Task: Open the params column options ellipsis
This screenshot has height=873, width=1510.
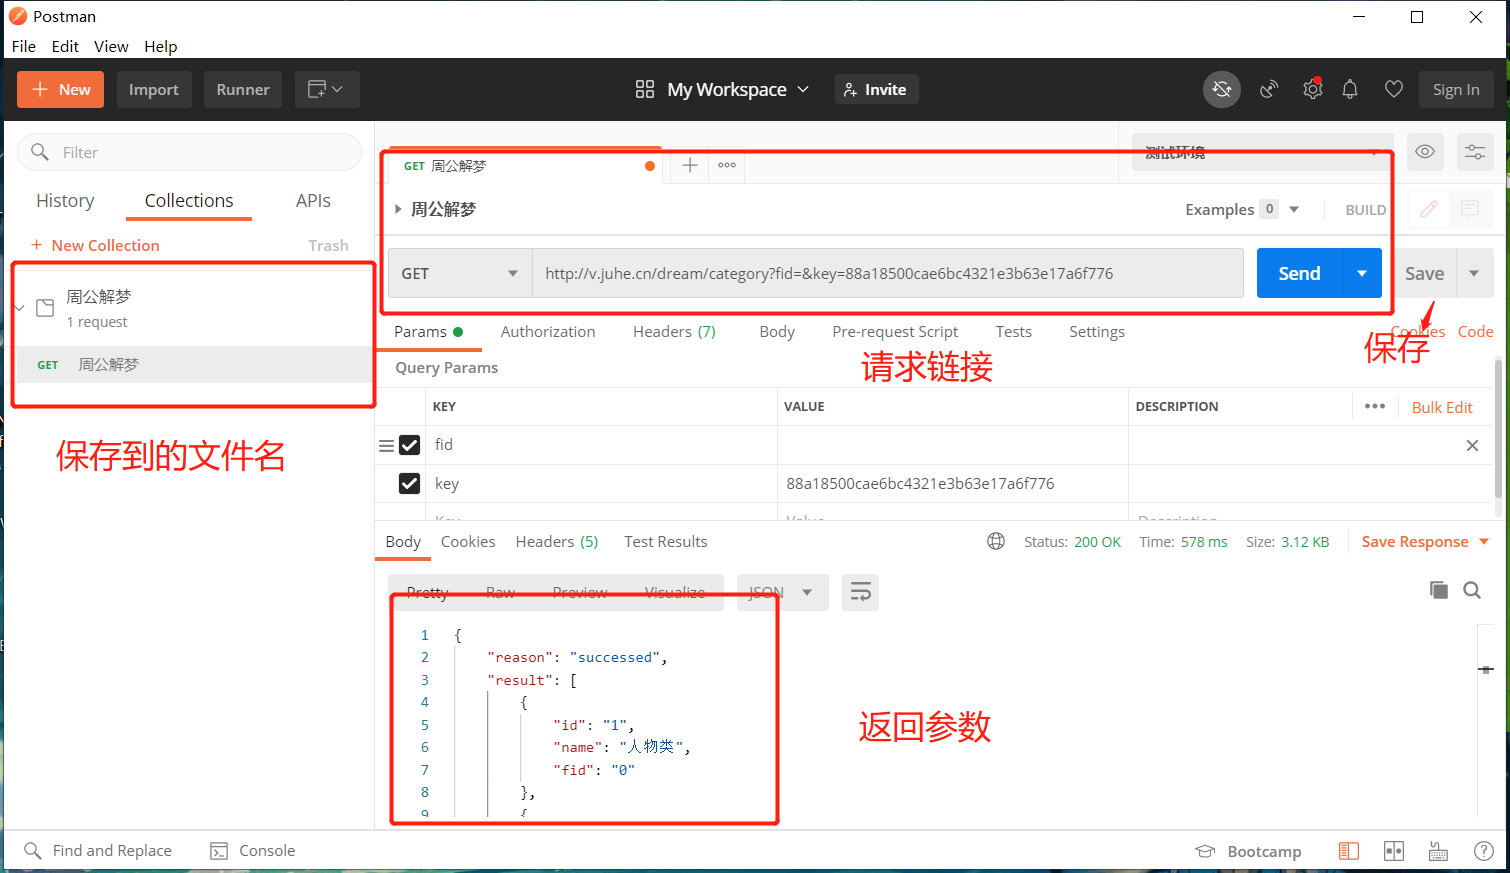Action: tap(1375, 406)
